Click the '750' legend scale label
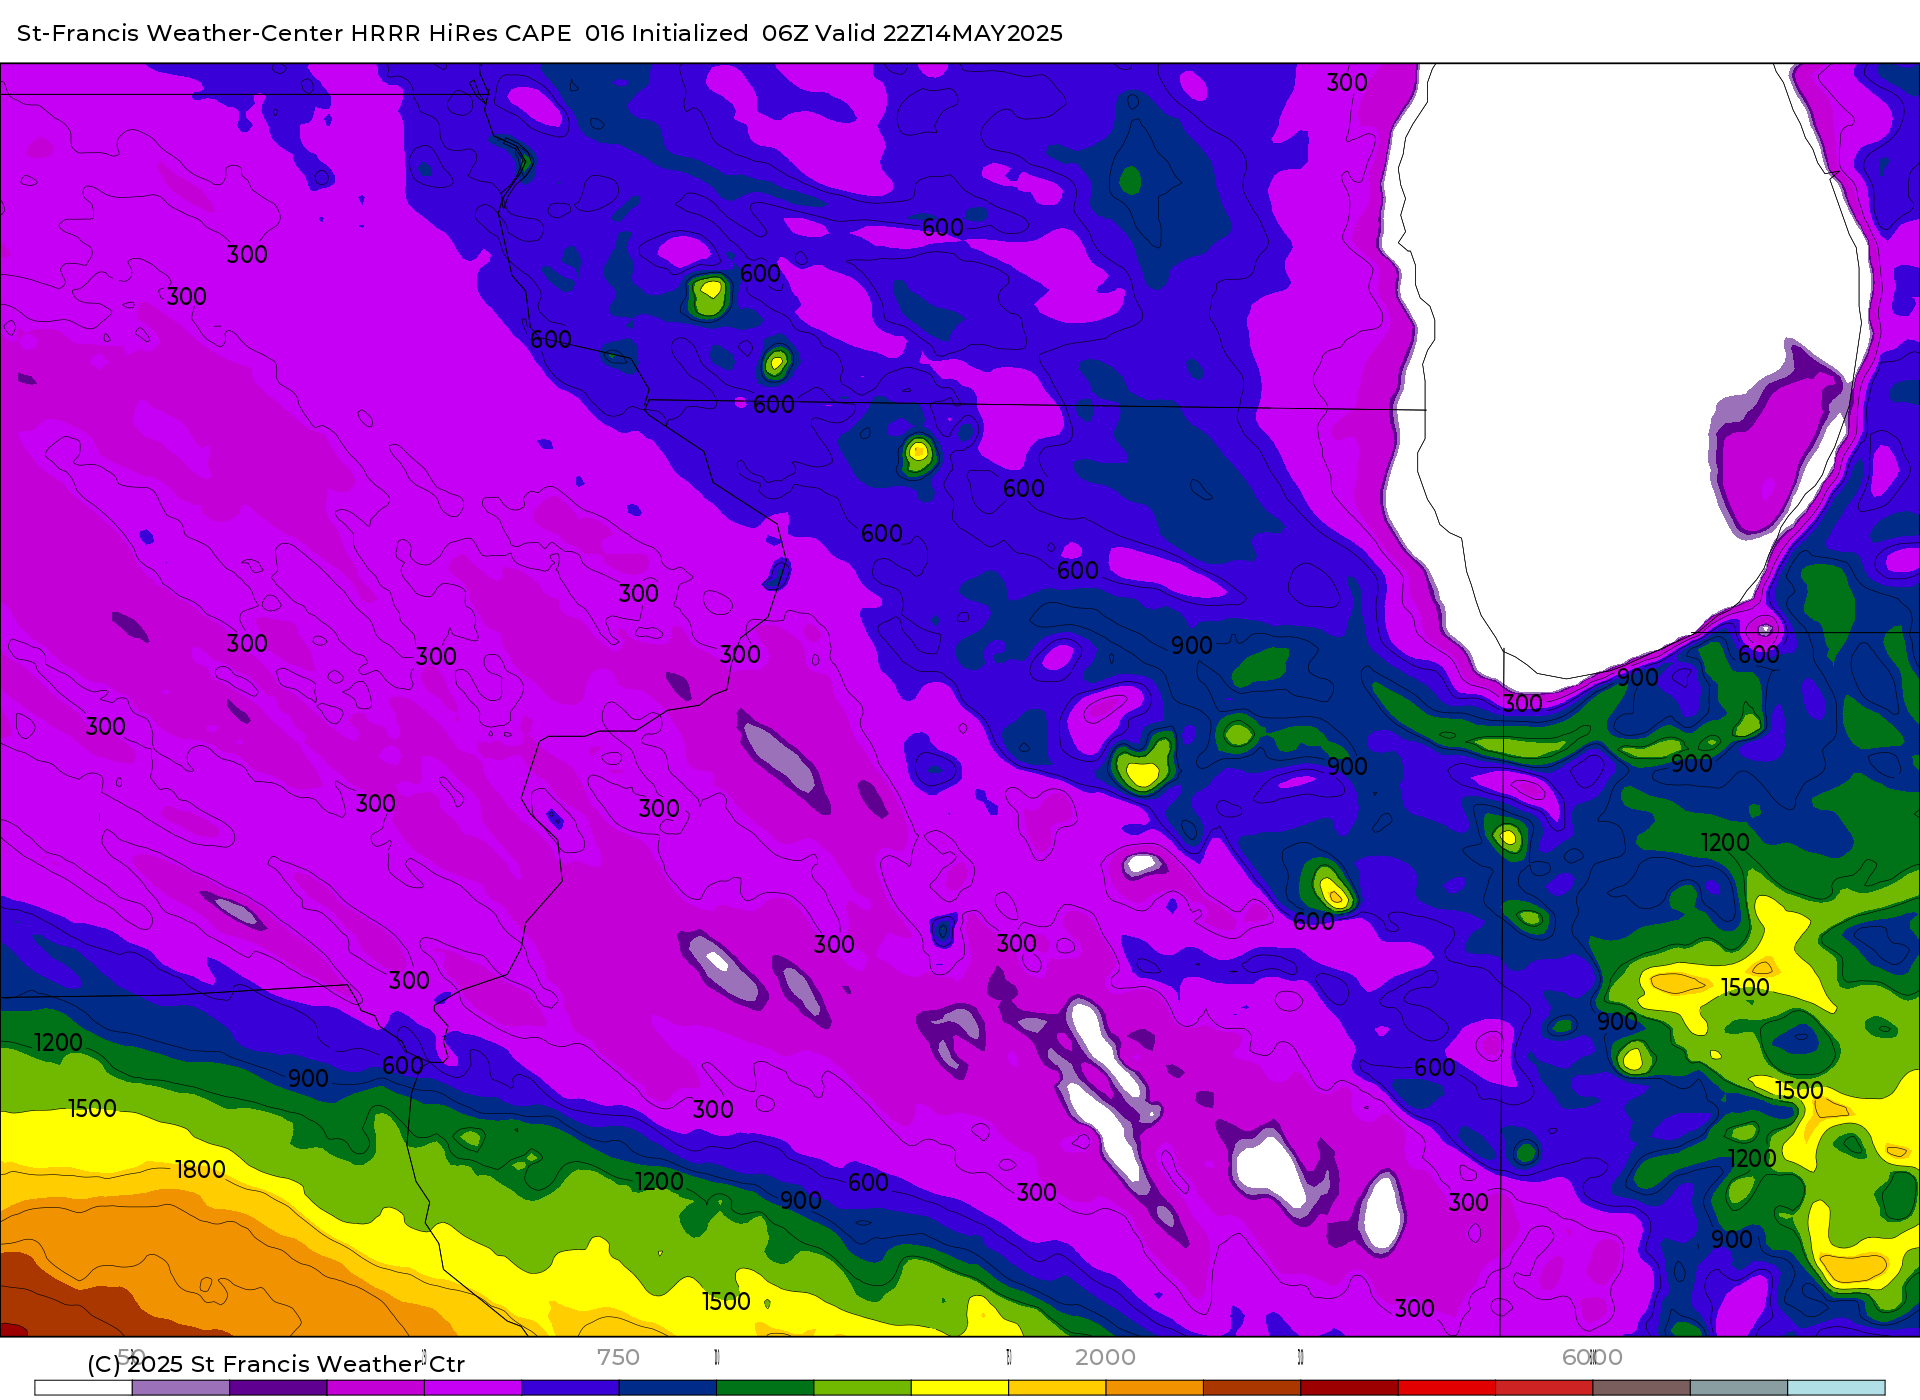 618,1357
